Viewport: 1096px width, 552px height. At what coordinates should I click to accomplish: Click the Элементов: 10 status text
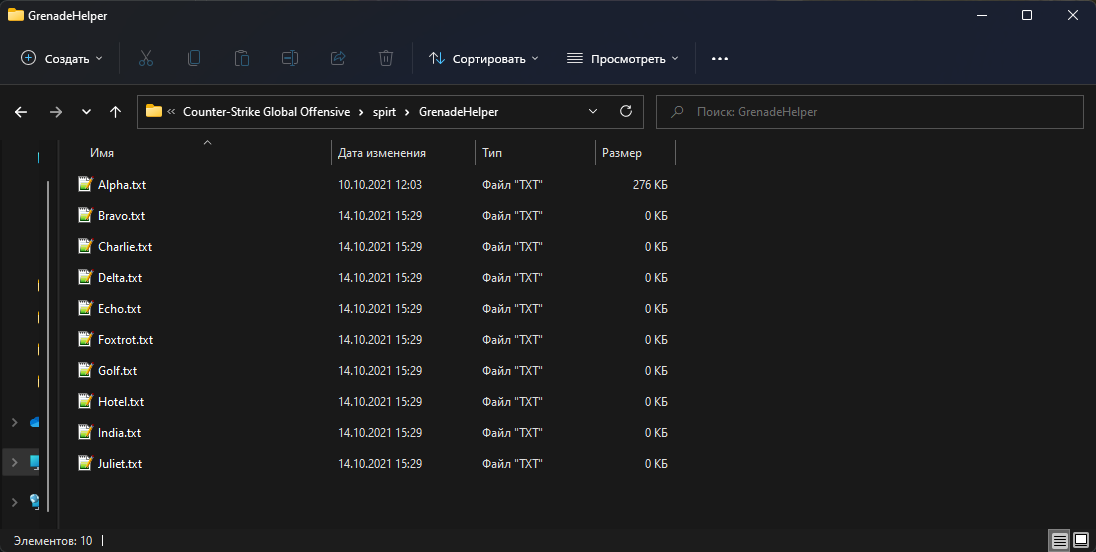[53, 541]
